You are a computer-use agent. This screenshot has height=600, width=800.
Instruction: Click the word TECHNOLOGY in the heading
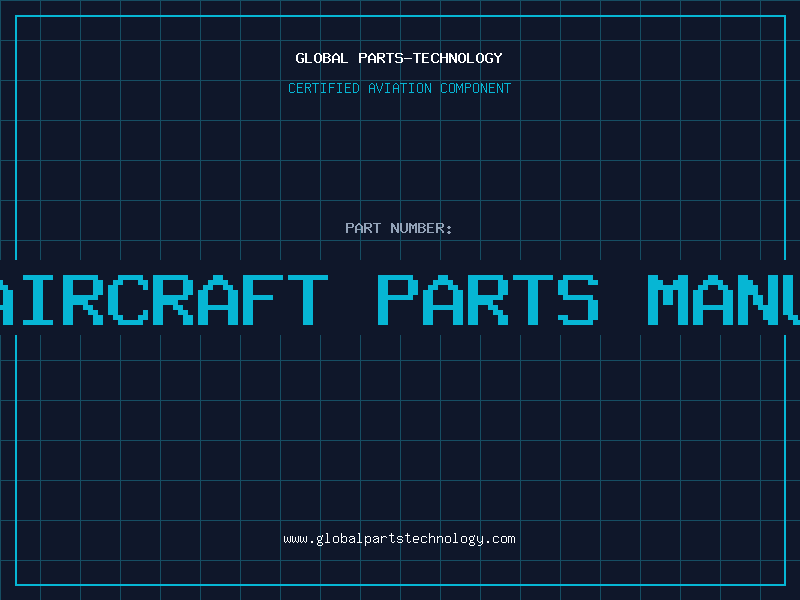(x=458, y=58)
